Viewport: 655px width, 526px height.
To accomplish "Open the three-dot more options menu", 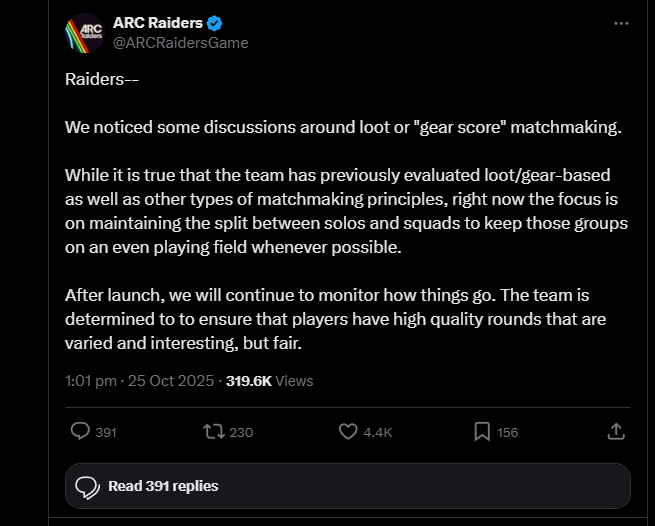I will point(621,23).
